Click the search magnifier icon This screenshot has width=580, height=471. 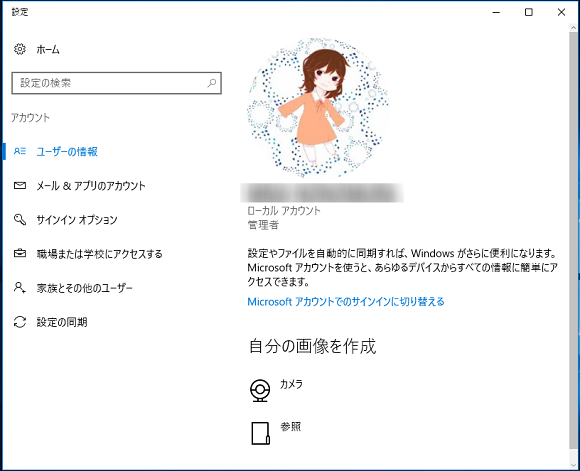(212, 83)
